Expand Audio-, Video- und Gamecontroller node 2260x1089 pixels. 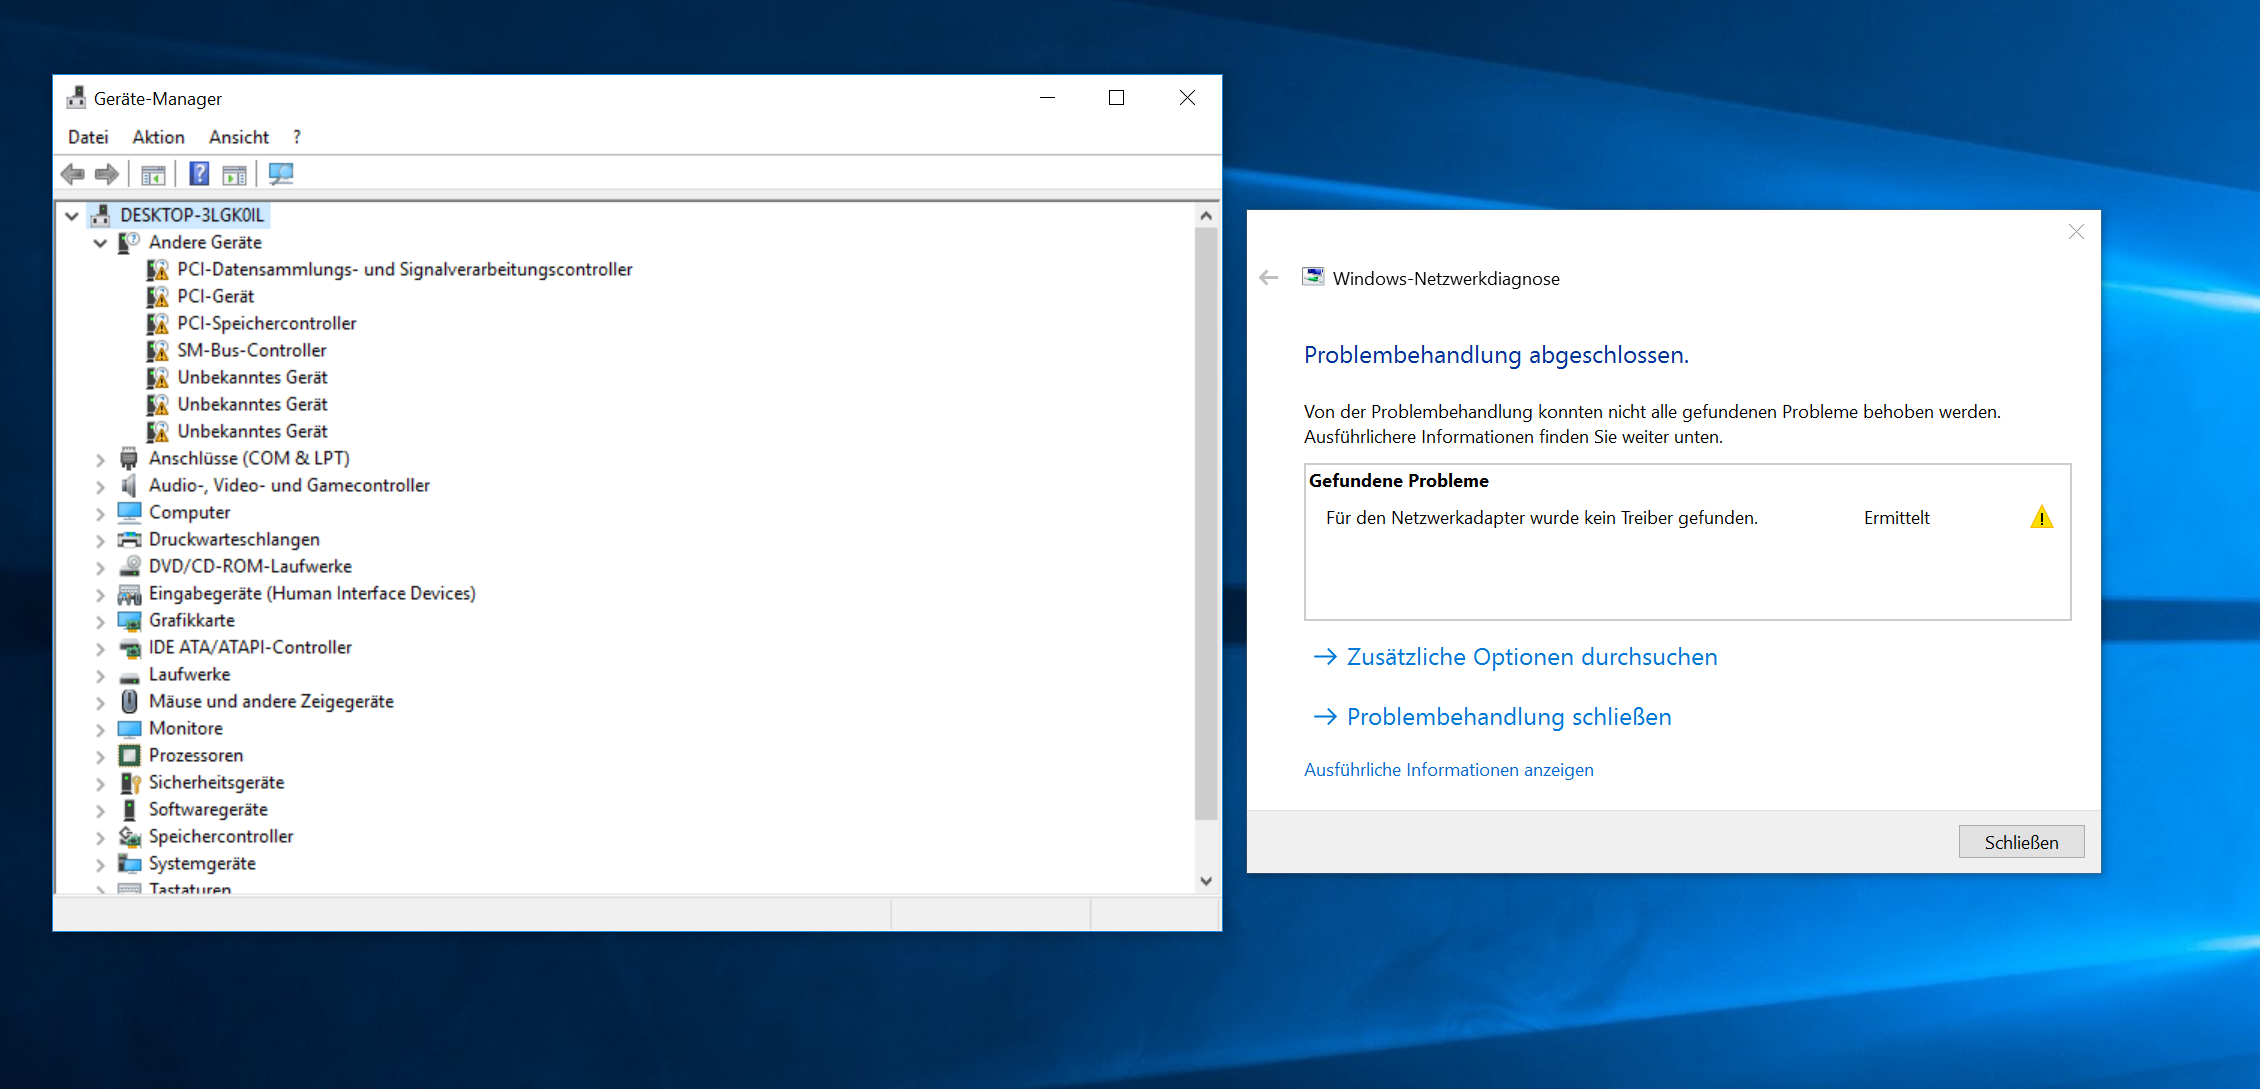[x=100, y=486]
